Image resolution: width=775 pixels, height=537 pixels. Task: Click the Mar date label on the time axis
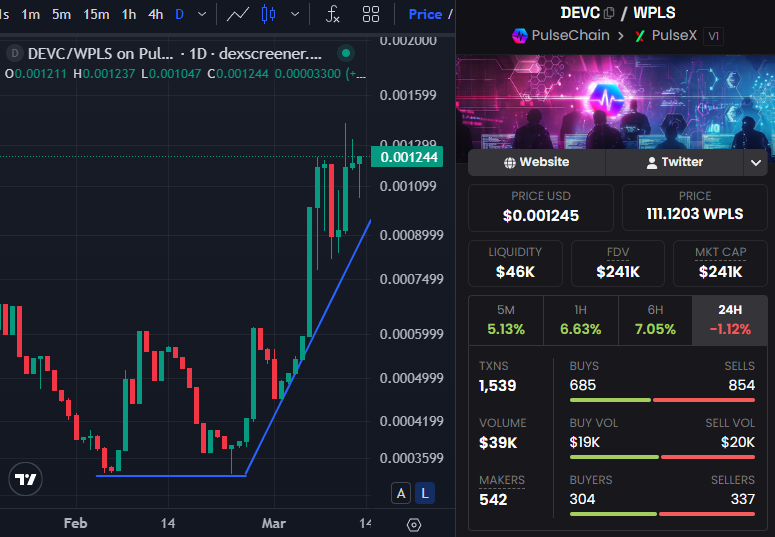(x=274, y=523)
